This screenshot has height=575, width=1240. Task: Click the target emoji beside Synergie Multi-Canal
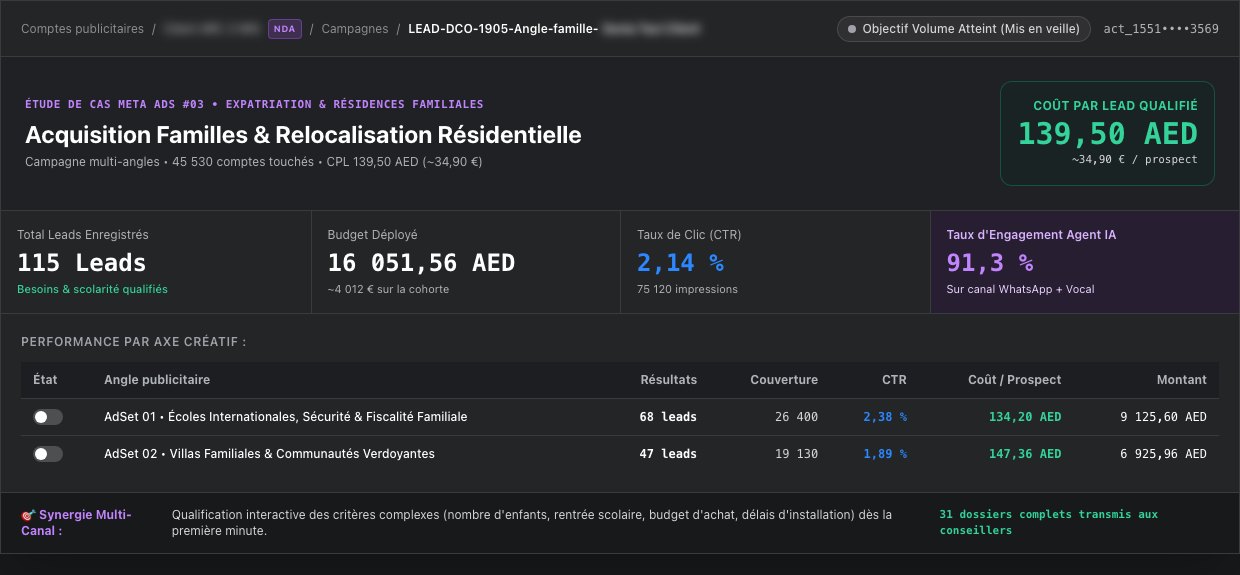pyautogui.click(x=28, y=515)
